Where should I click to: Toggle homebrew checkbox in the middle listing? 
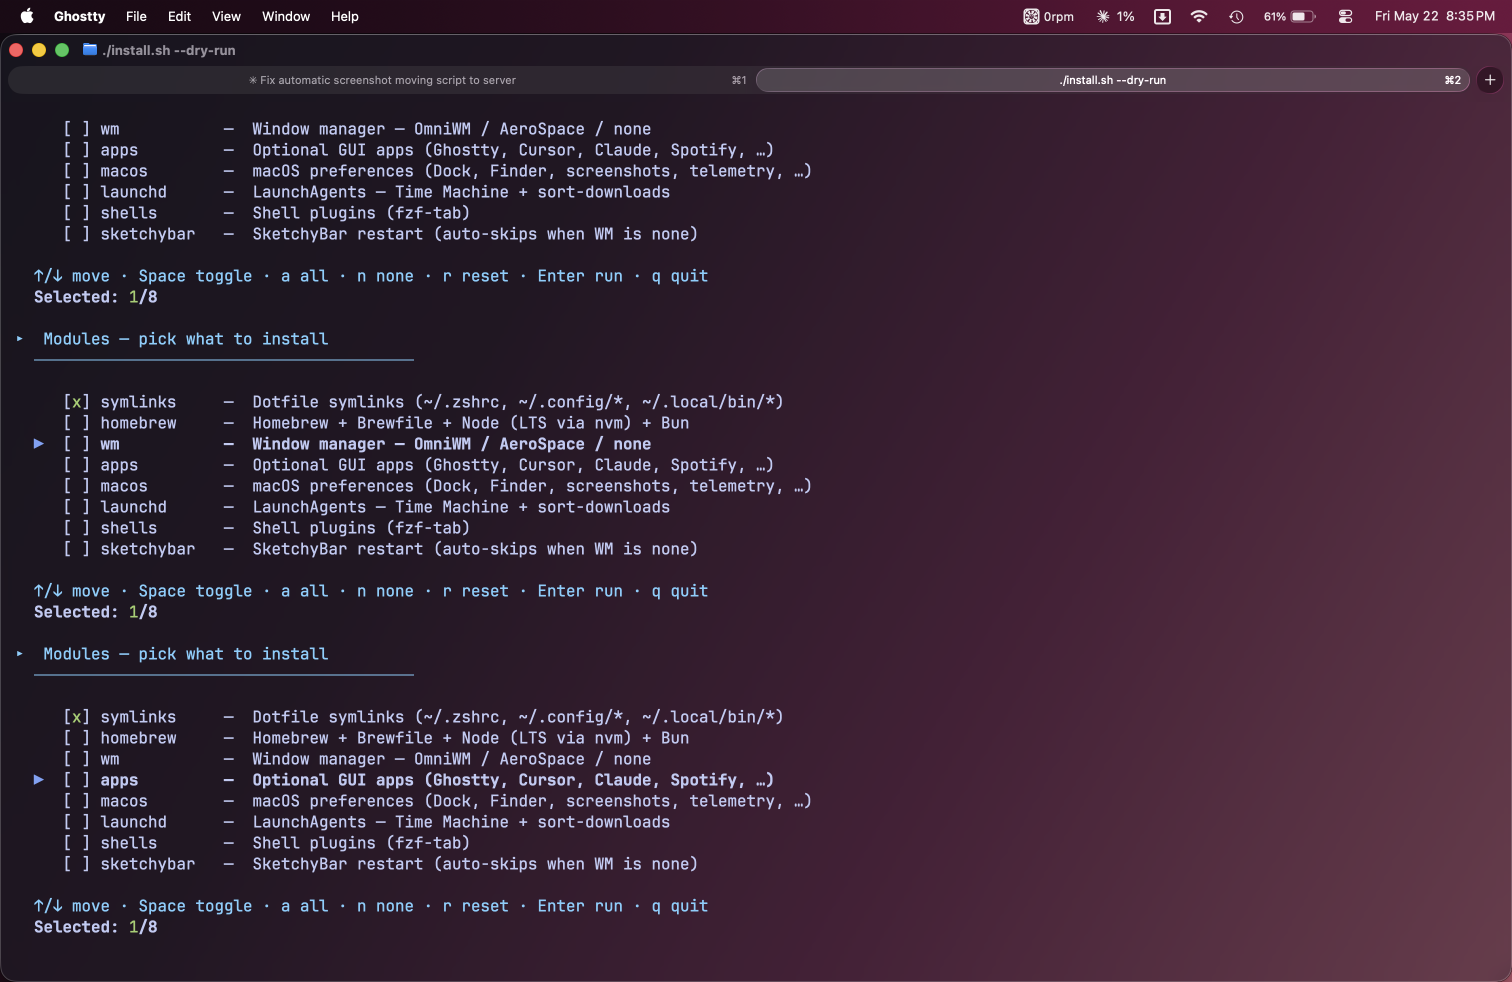tap(77, 423)
